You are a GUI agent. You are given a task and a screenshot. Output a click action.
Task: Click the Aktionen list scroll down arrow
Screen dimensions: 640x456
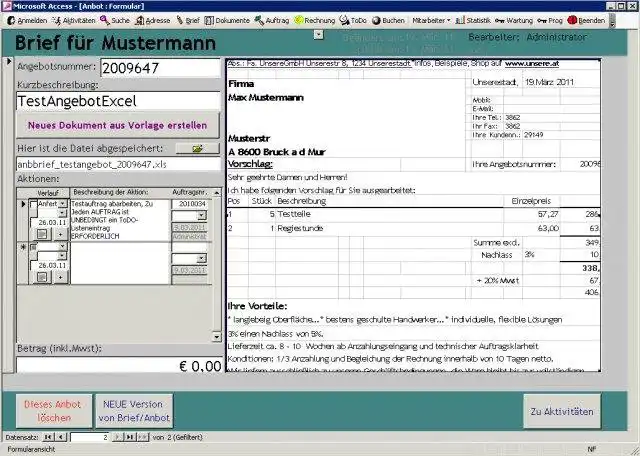(x=217, y=337)
